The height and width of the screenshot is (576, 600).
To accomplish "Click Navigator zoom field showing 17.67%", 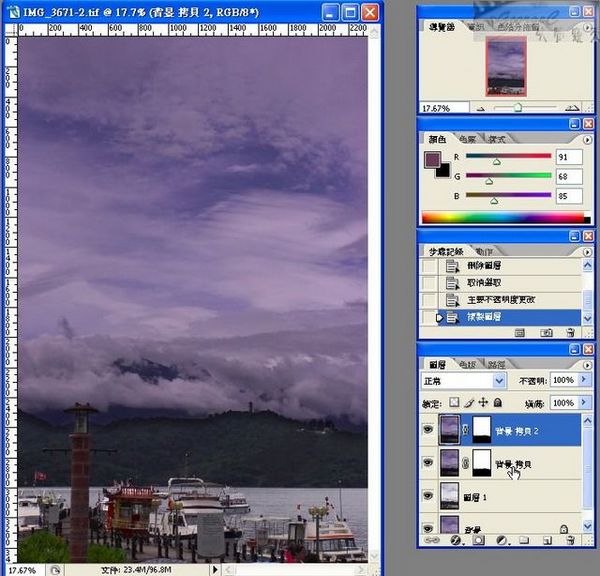I will pos(445,108).
